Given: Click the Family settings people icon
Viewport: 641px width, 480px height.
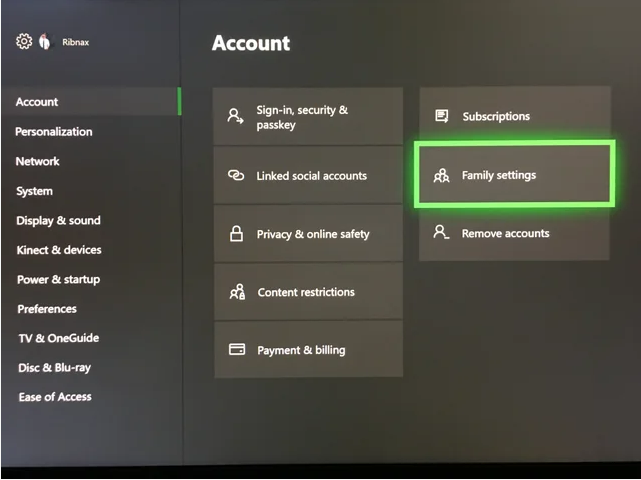Looking at the screenshot, I should point(442,175).
